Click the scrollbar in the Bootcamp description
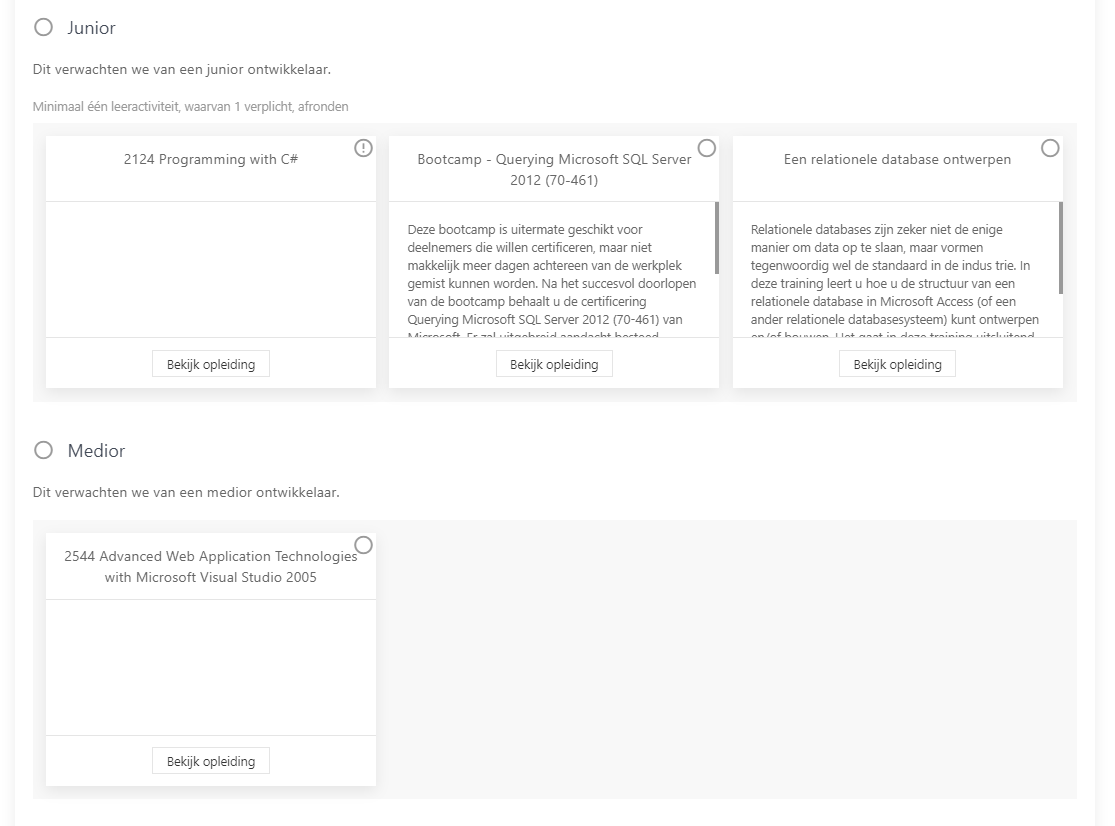Viewport: 1115px width, 826px height. click(716, 238)
